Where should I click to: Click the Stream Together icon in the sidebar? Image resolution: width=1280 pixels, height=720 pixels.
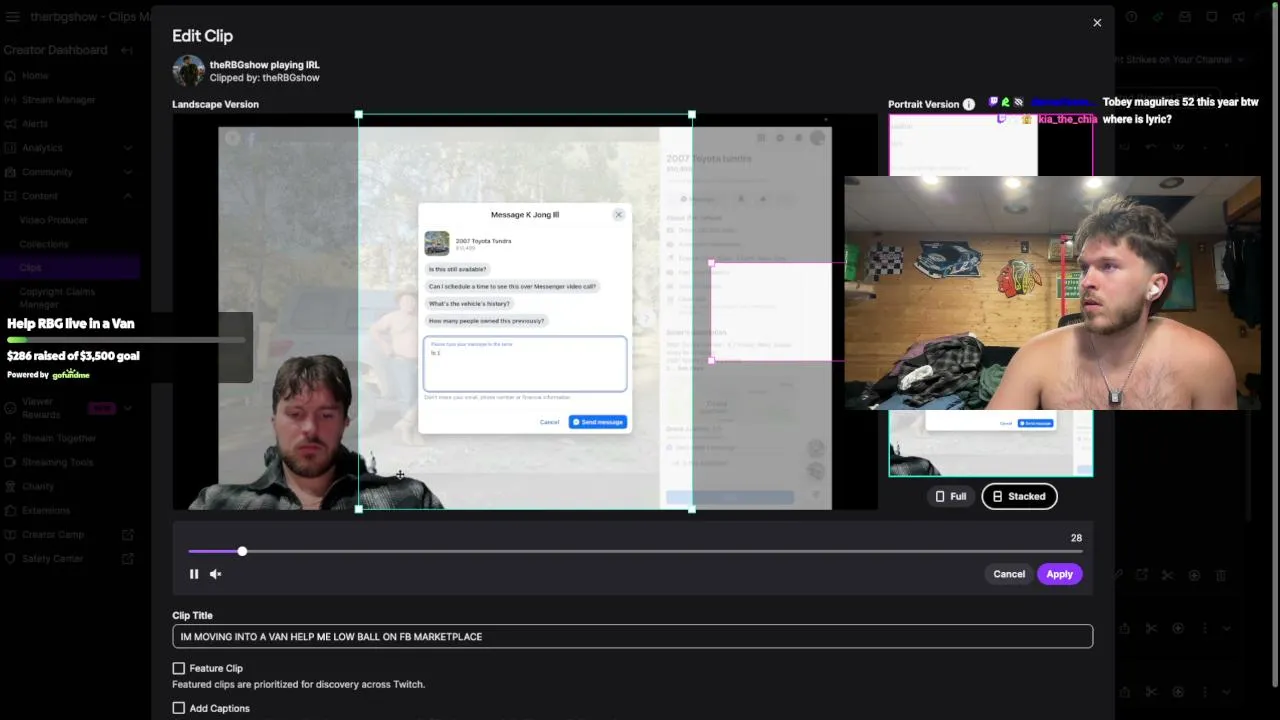(x=9, y=438)
